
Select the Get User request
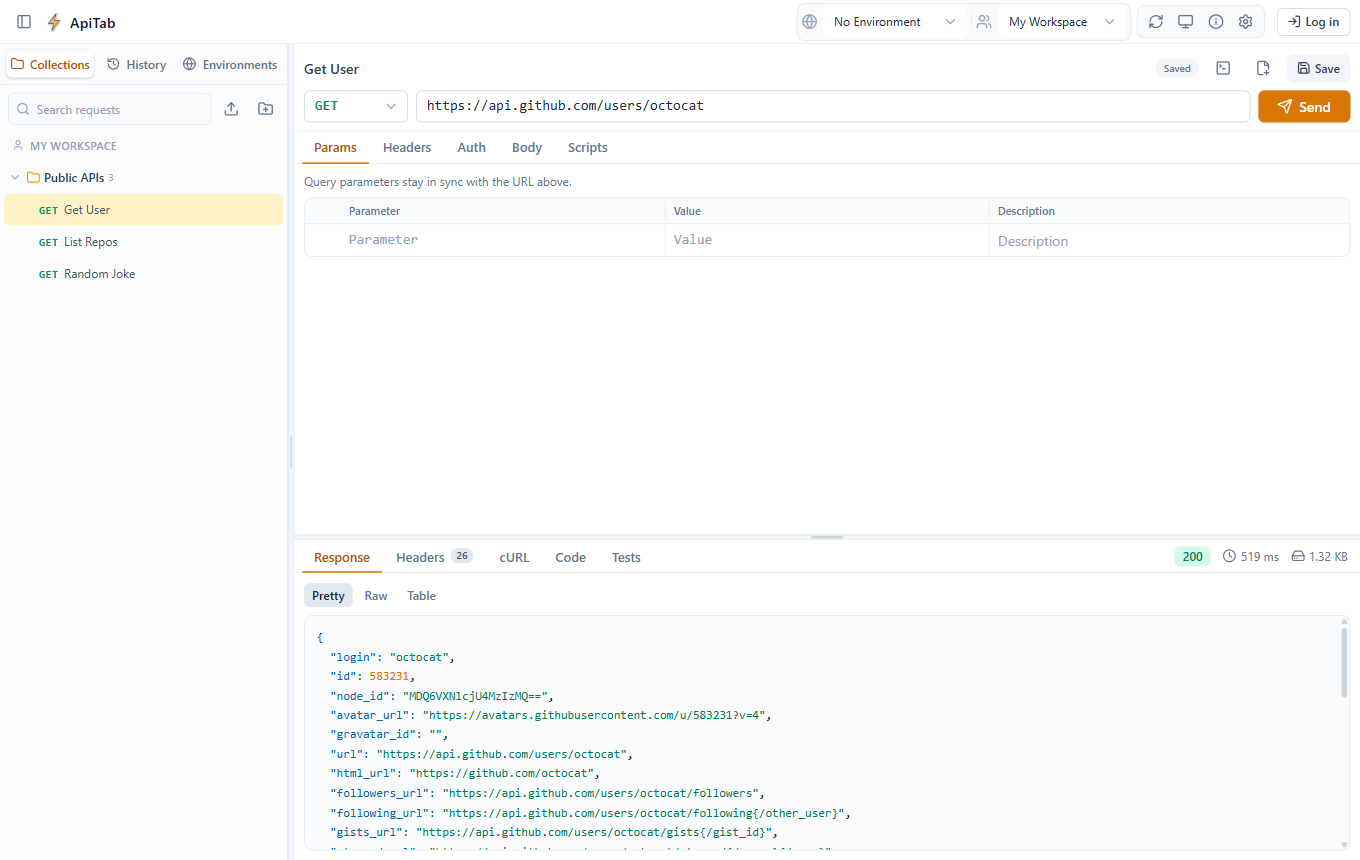pos(143,210)
